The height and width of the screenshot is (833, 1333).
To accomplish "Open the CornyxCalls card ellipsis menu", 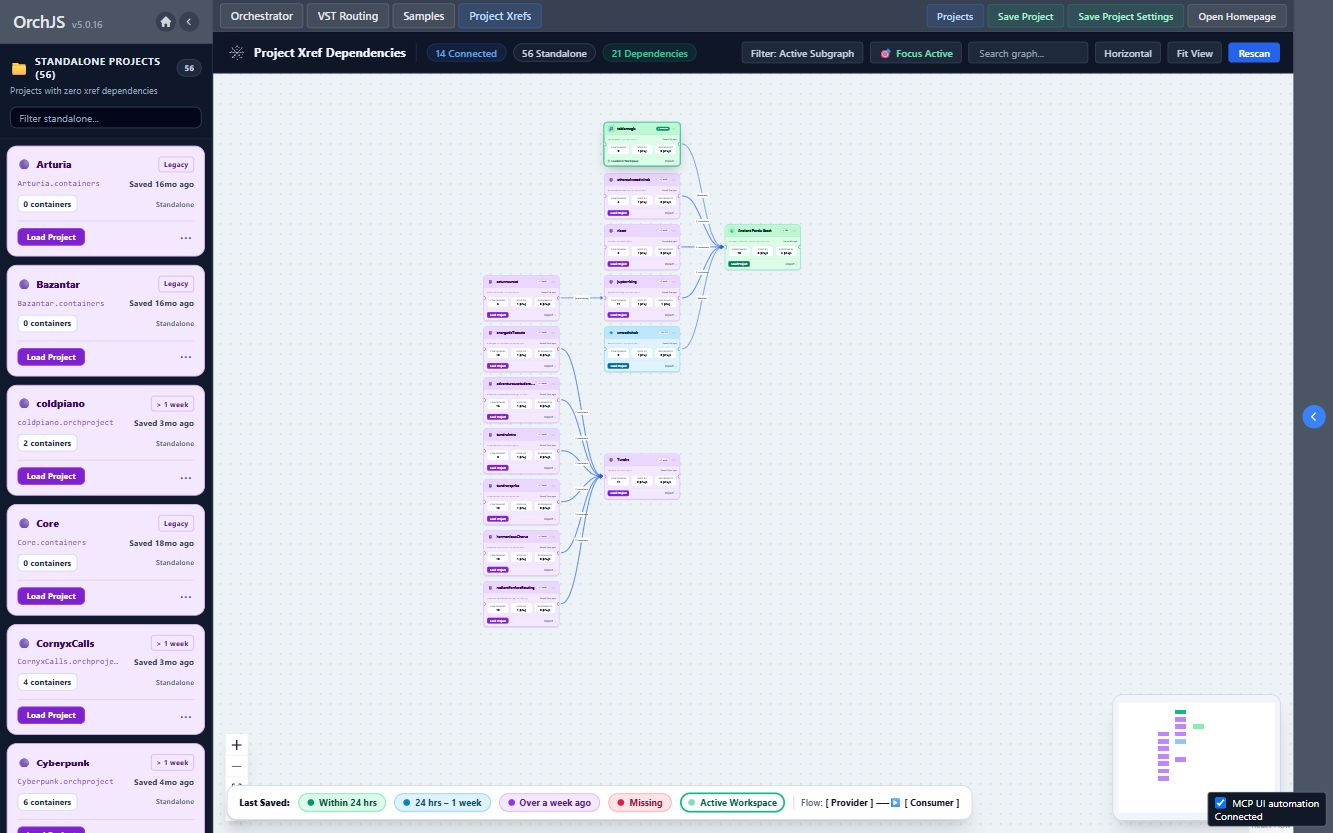I will click(186, 715).
